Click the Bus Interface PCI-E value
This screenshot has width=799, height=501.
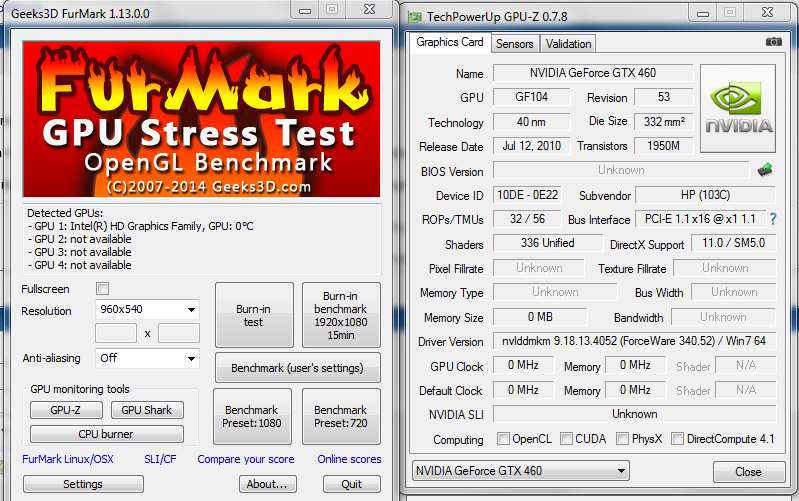[700, 219]
